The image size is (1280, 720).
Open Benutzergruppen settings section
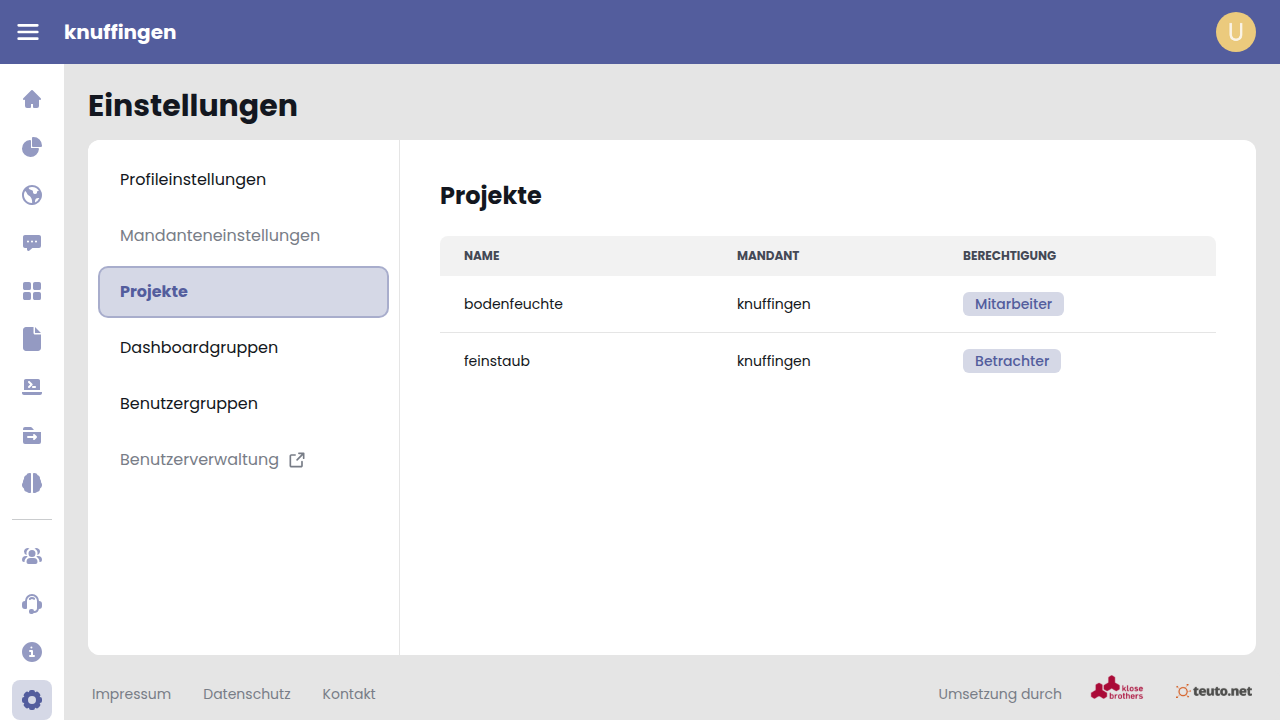[x=189, y=404]
